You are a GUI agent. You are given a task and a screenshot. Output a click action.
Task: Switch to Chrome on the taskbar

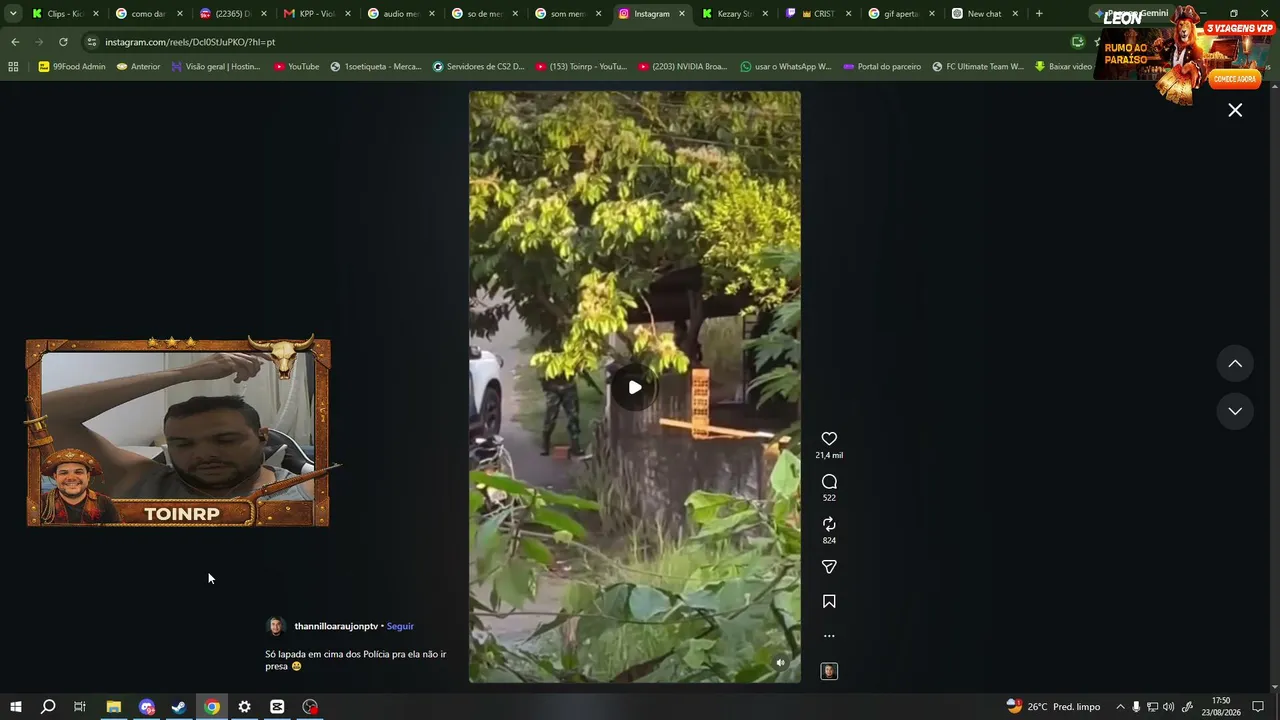click(212, 707)
